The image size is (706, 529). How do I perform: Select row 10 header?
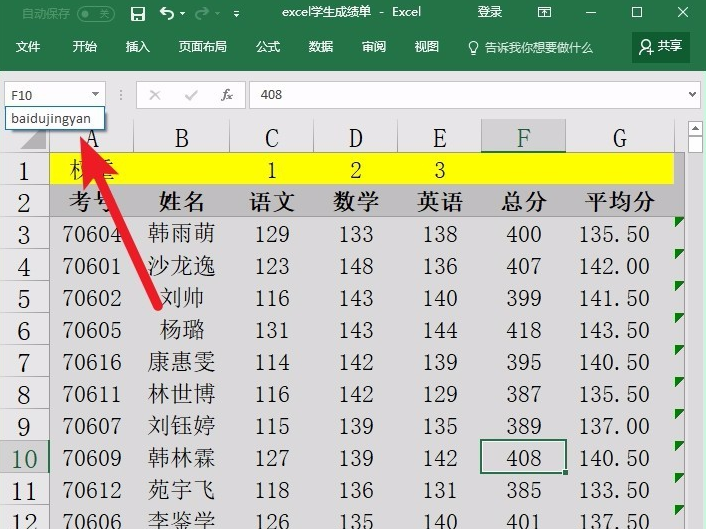click(24, 458)
